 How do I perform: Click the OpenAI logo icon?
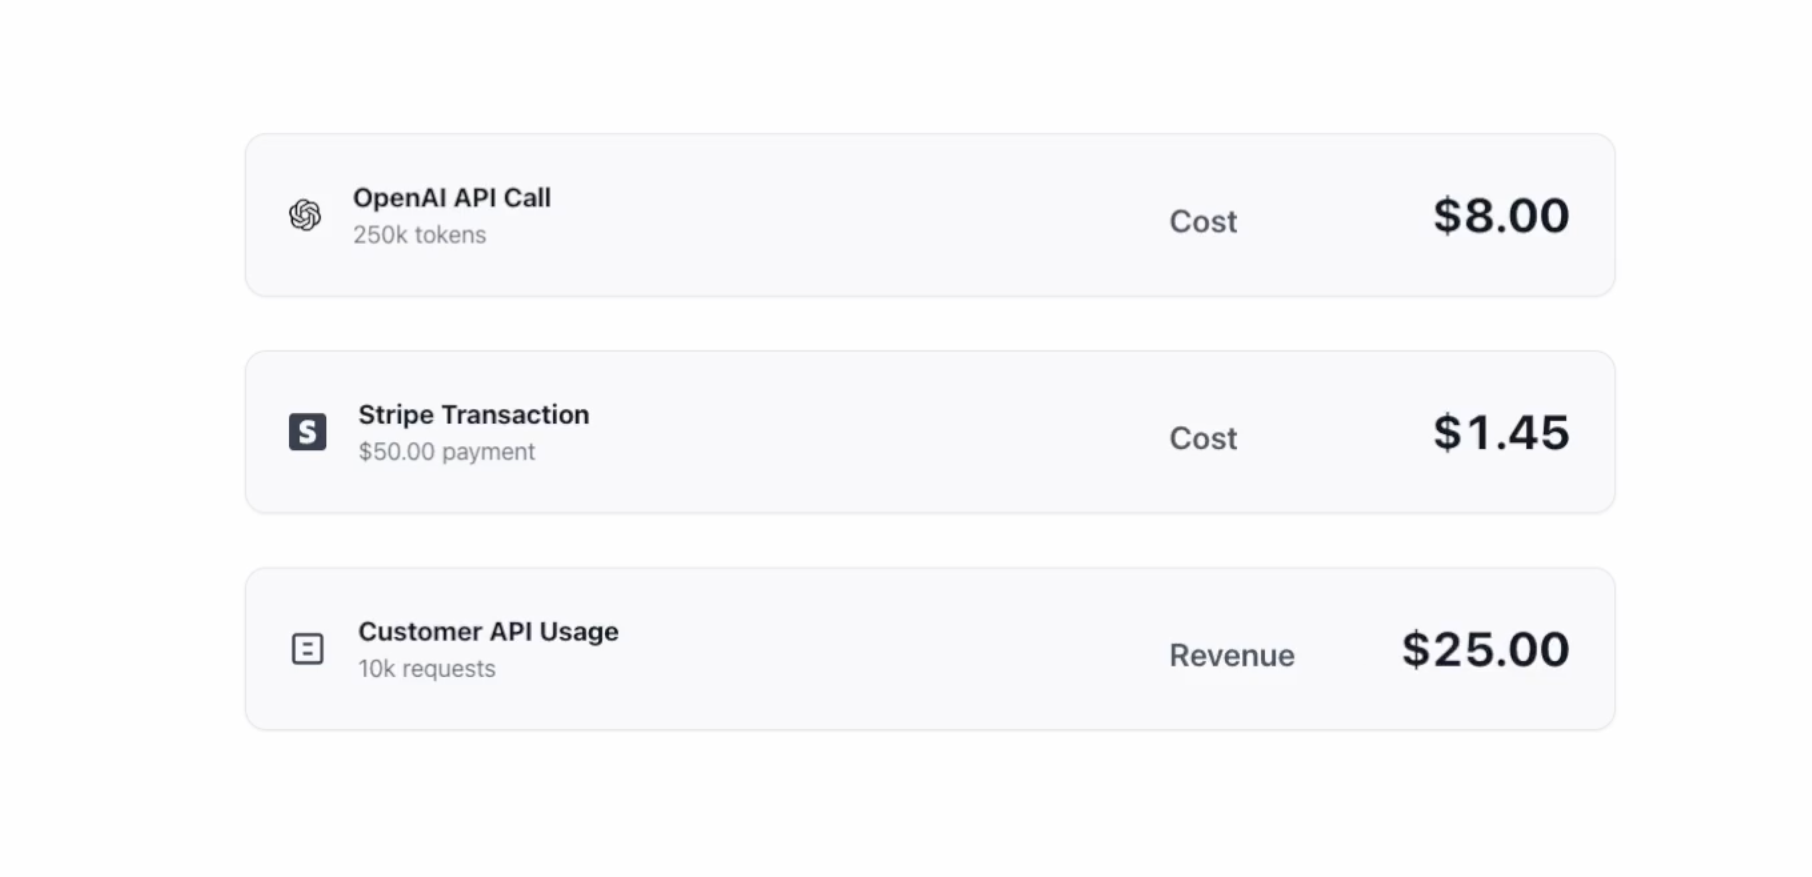[x=305, y=215]
